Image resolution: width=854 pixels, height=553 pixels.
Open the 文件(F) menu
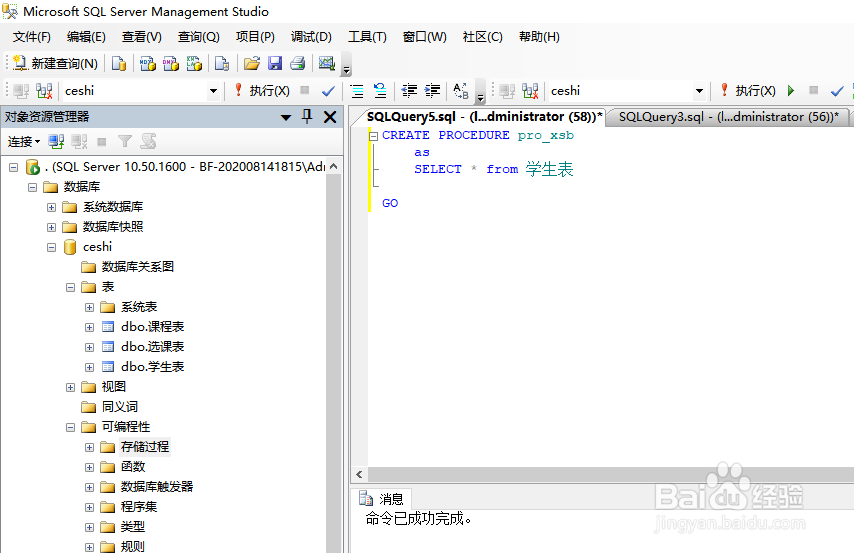[x=32, y=37]
